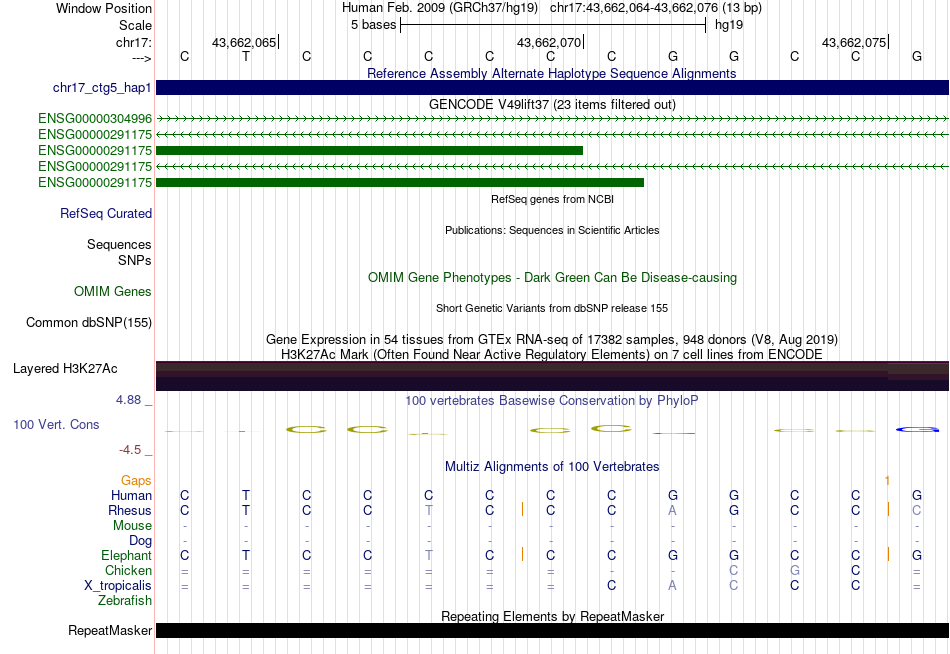
Task: Click the Rhesus species row label
Action: (x=130, y=510)
